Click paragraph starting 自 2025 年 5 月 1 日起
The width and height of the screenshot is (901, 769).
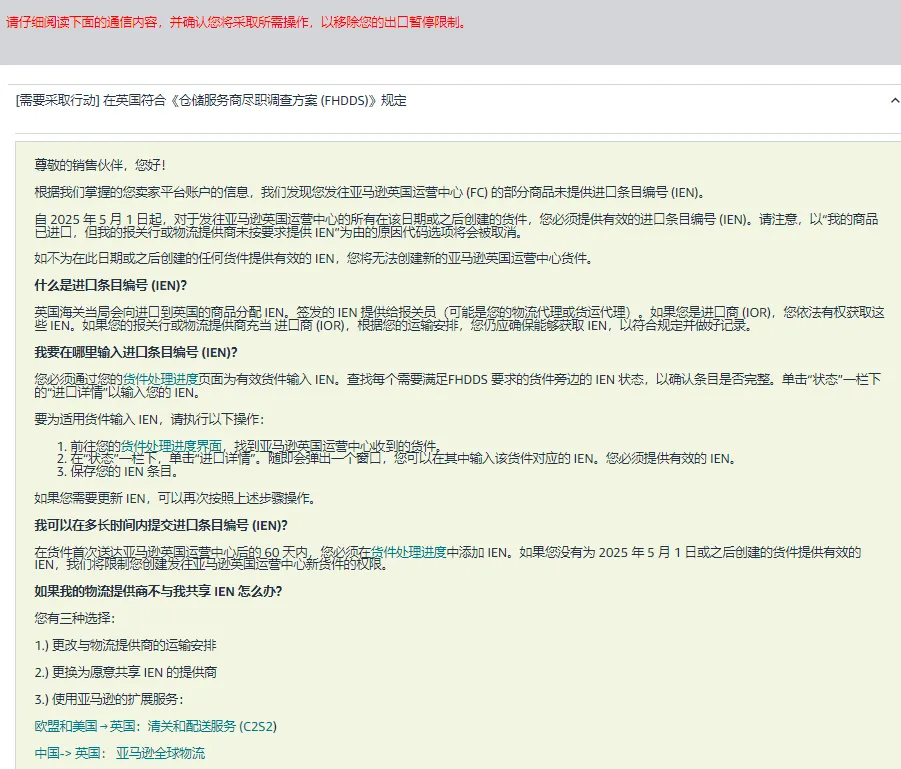tap(456, 226)
